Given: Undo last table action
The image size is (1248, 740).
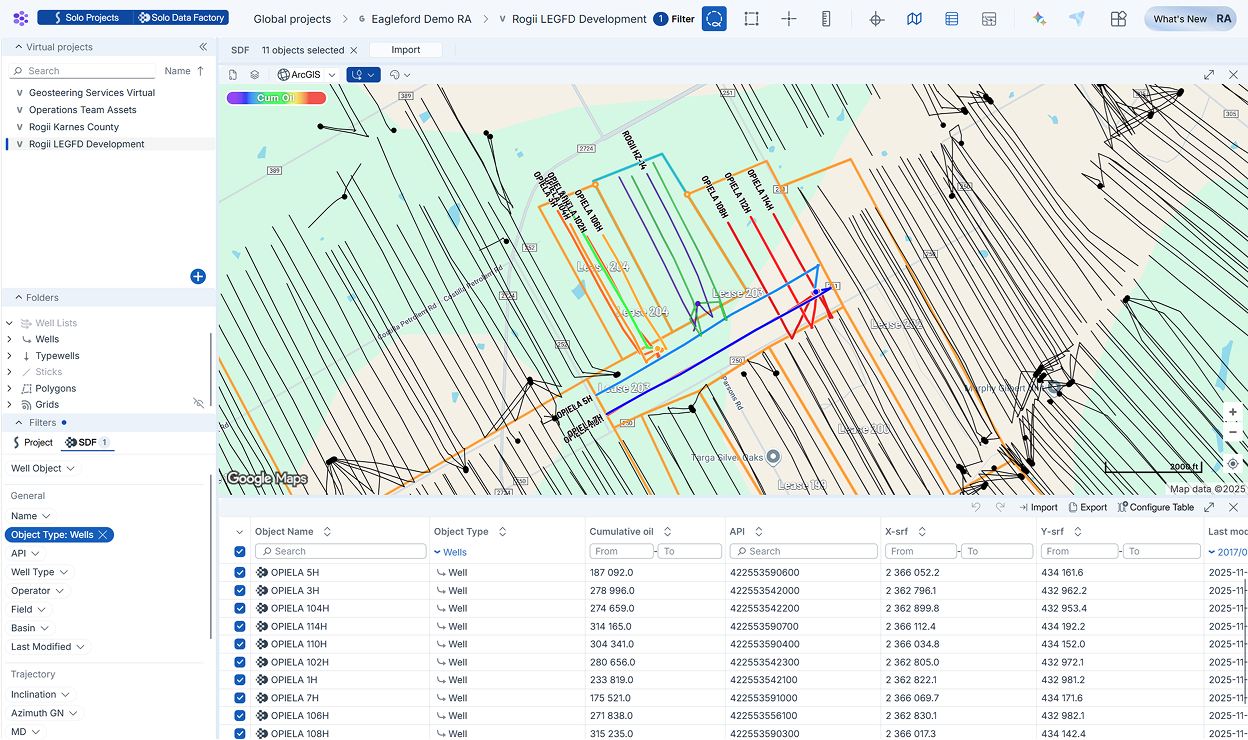Looking at the screenshot, I should 976,507.
